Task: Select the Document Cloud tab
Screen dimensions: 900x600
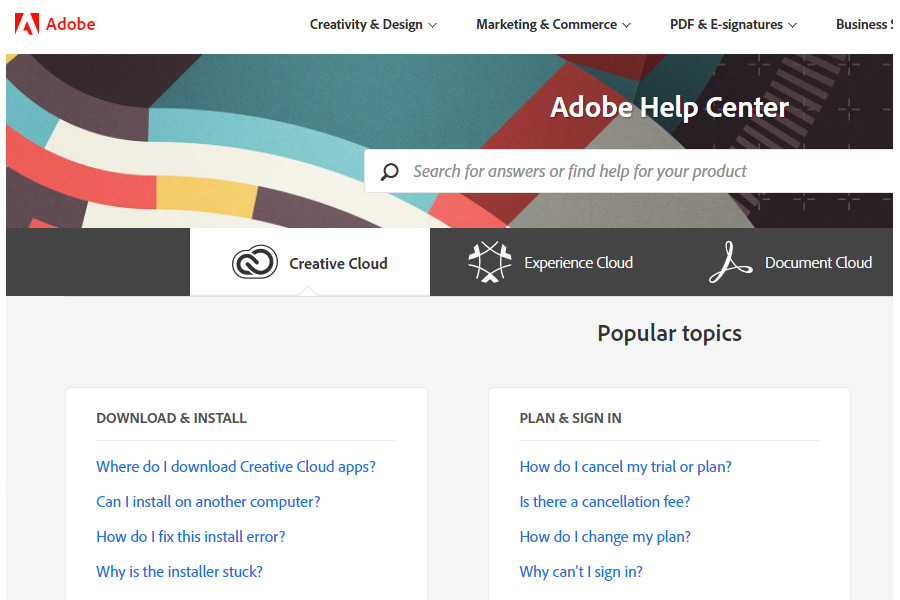Action: pos(791,262)
